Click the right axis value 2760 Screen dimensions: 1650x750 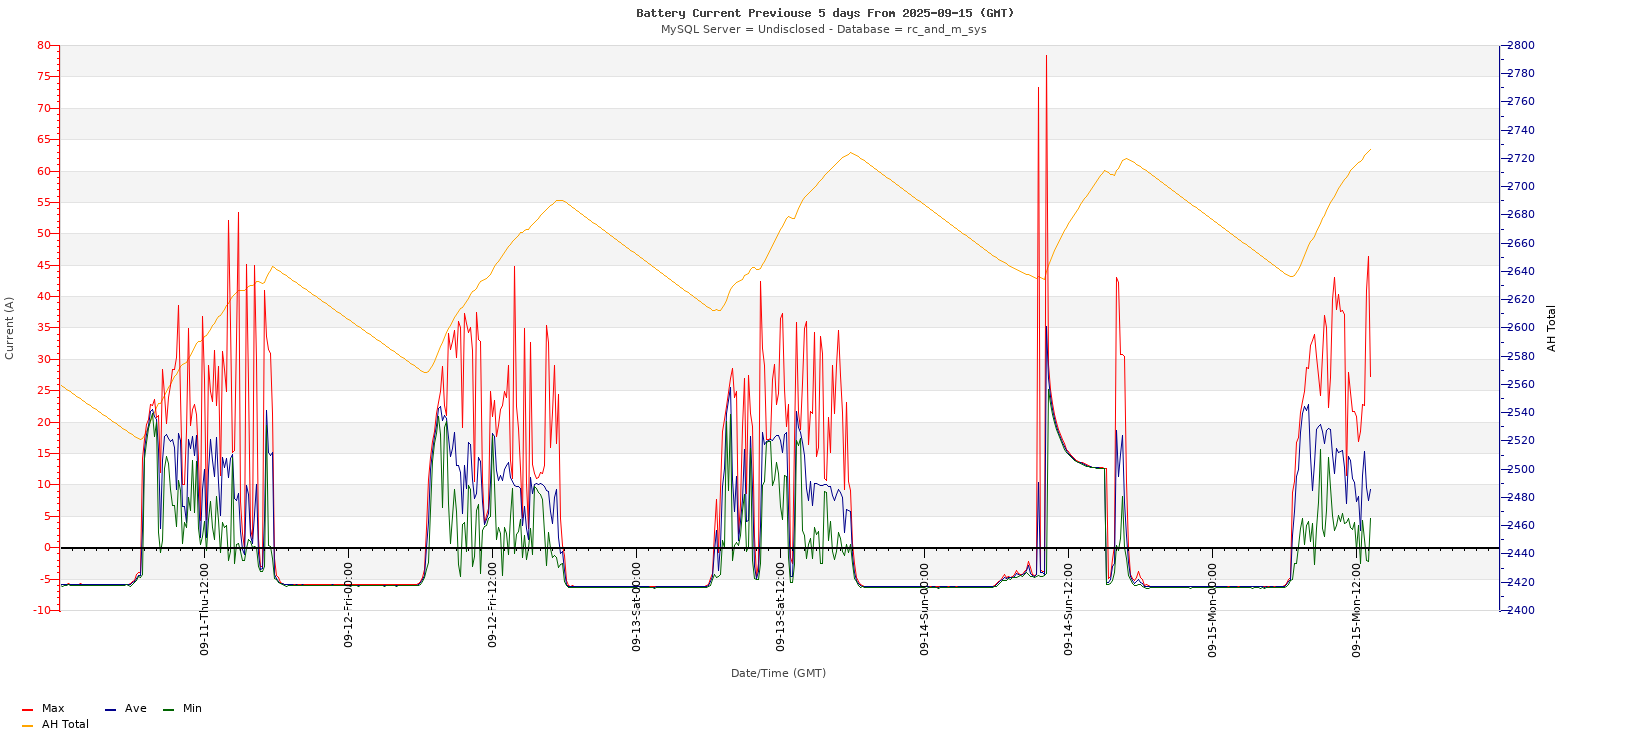tap(1521, 102)
